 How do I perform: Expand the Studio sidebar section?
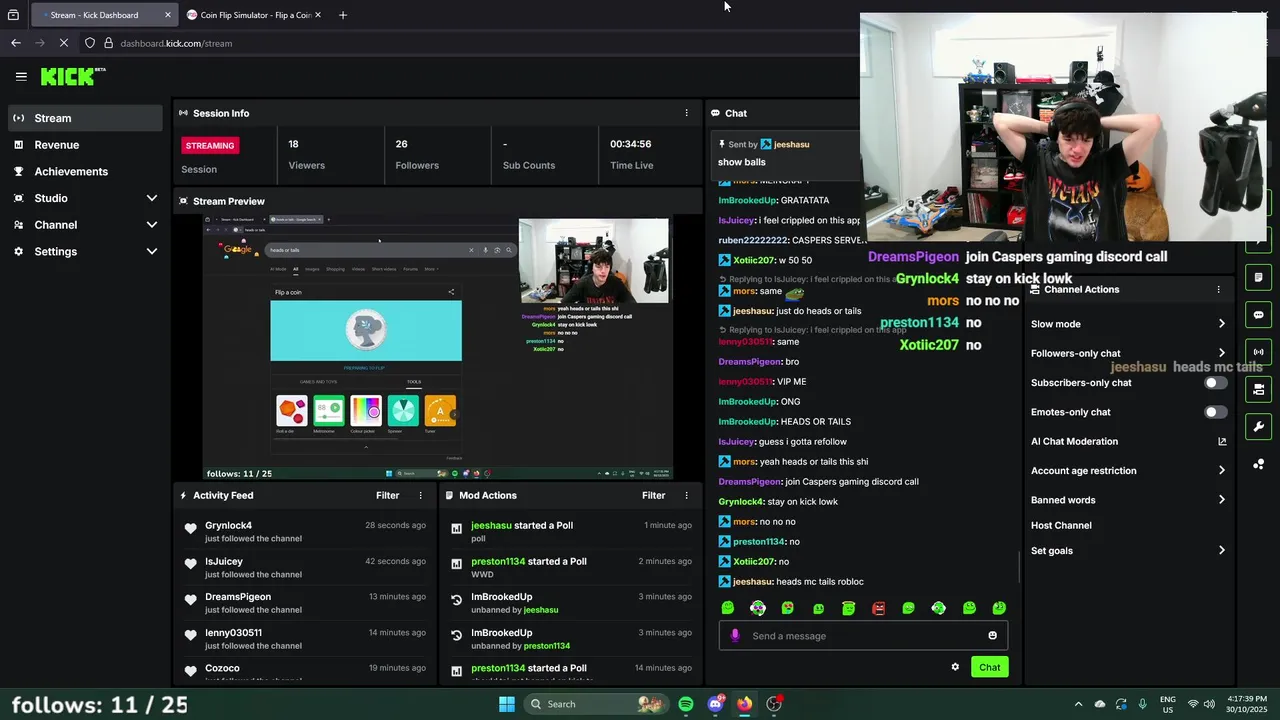(x=85, y=198)
